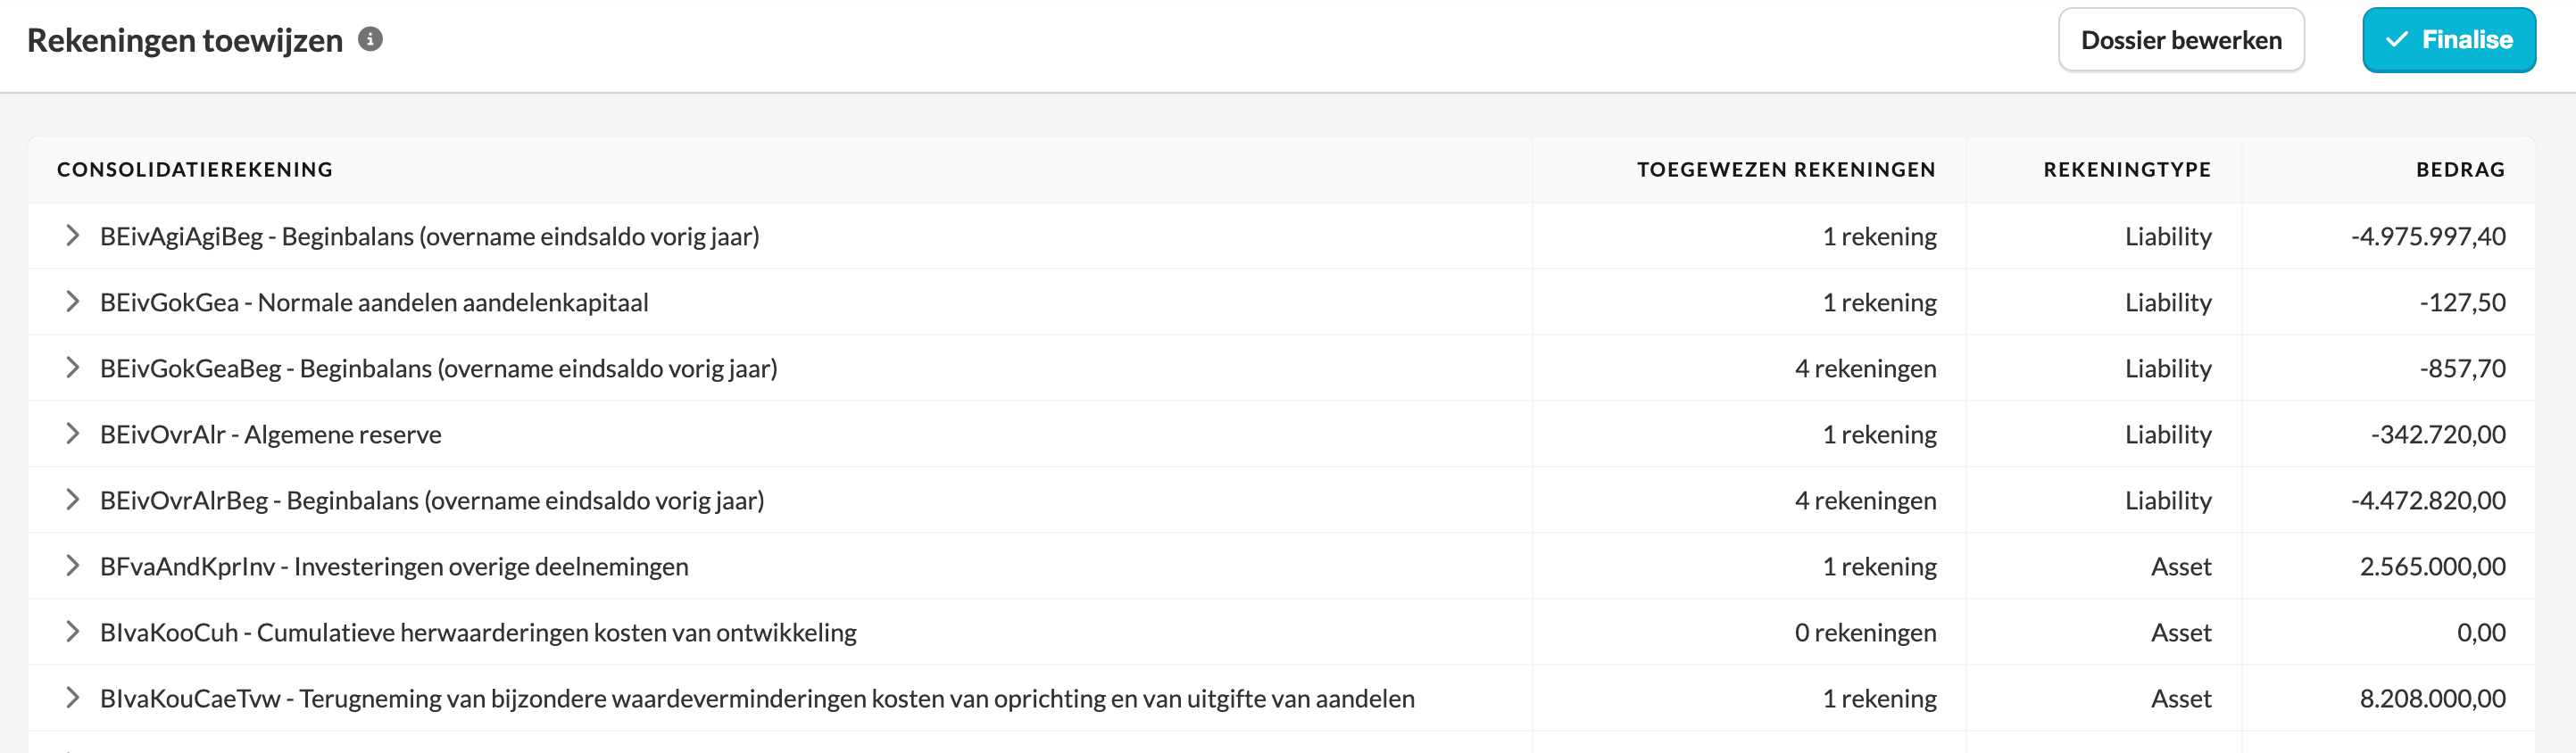Viewport: 2576px width, 753px height.
Task: Expand BIvaKooCuh Cumulatieve herwaarderingen row
Action: [72, 632]
